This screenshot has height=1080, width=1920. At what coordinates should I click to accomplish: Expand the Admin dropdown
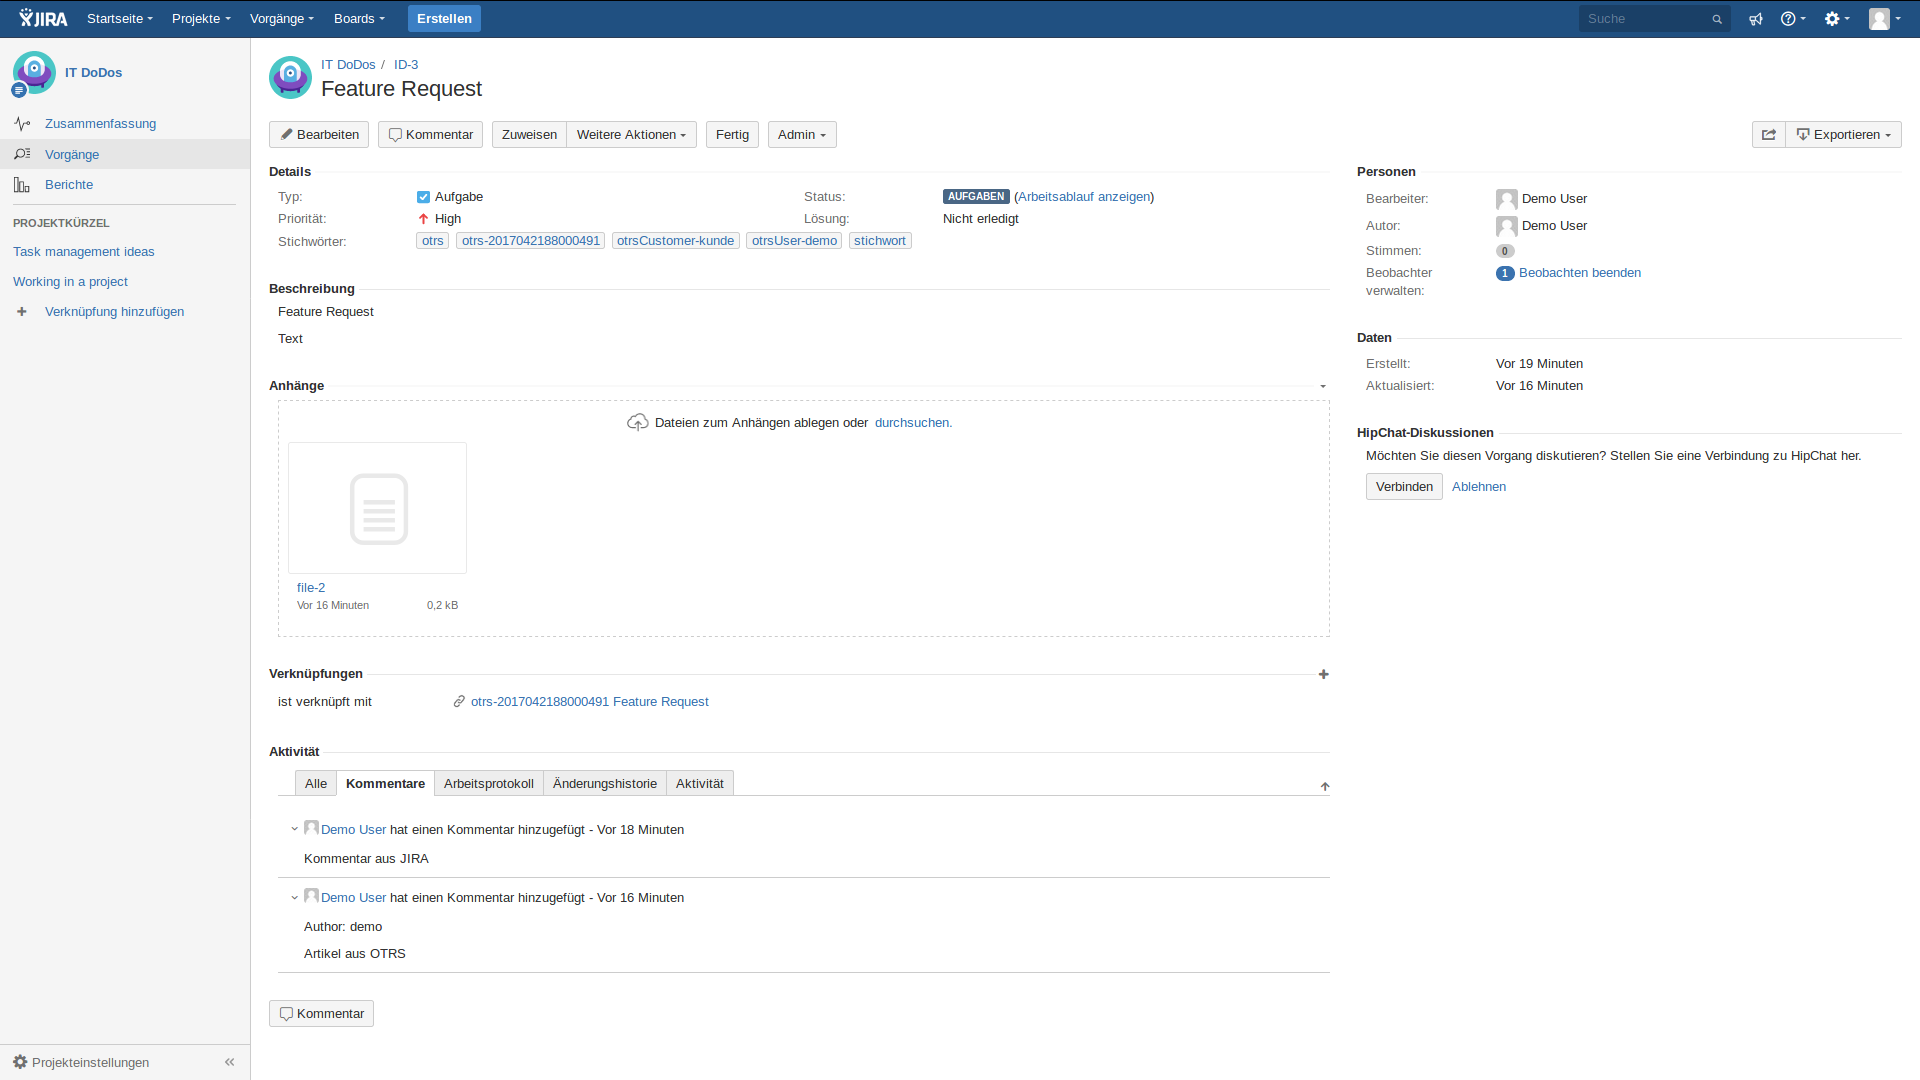pyautogui.click(x=802, y=135)
